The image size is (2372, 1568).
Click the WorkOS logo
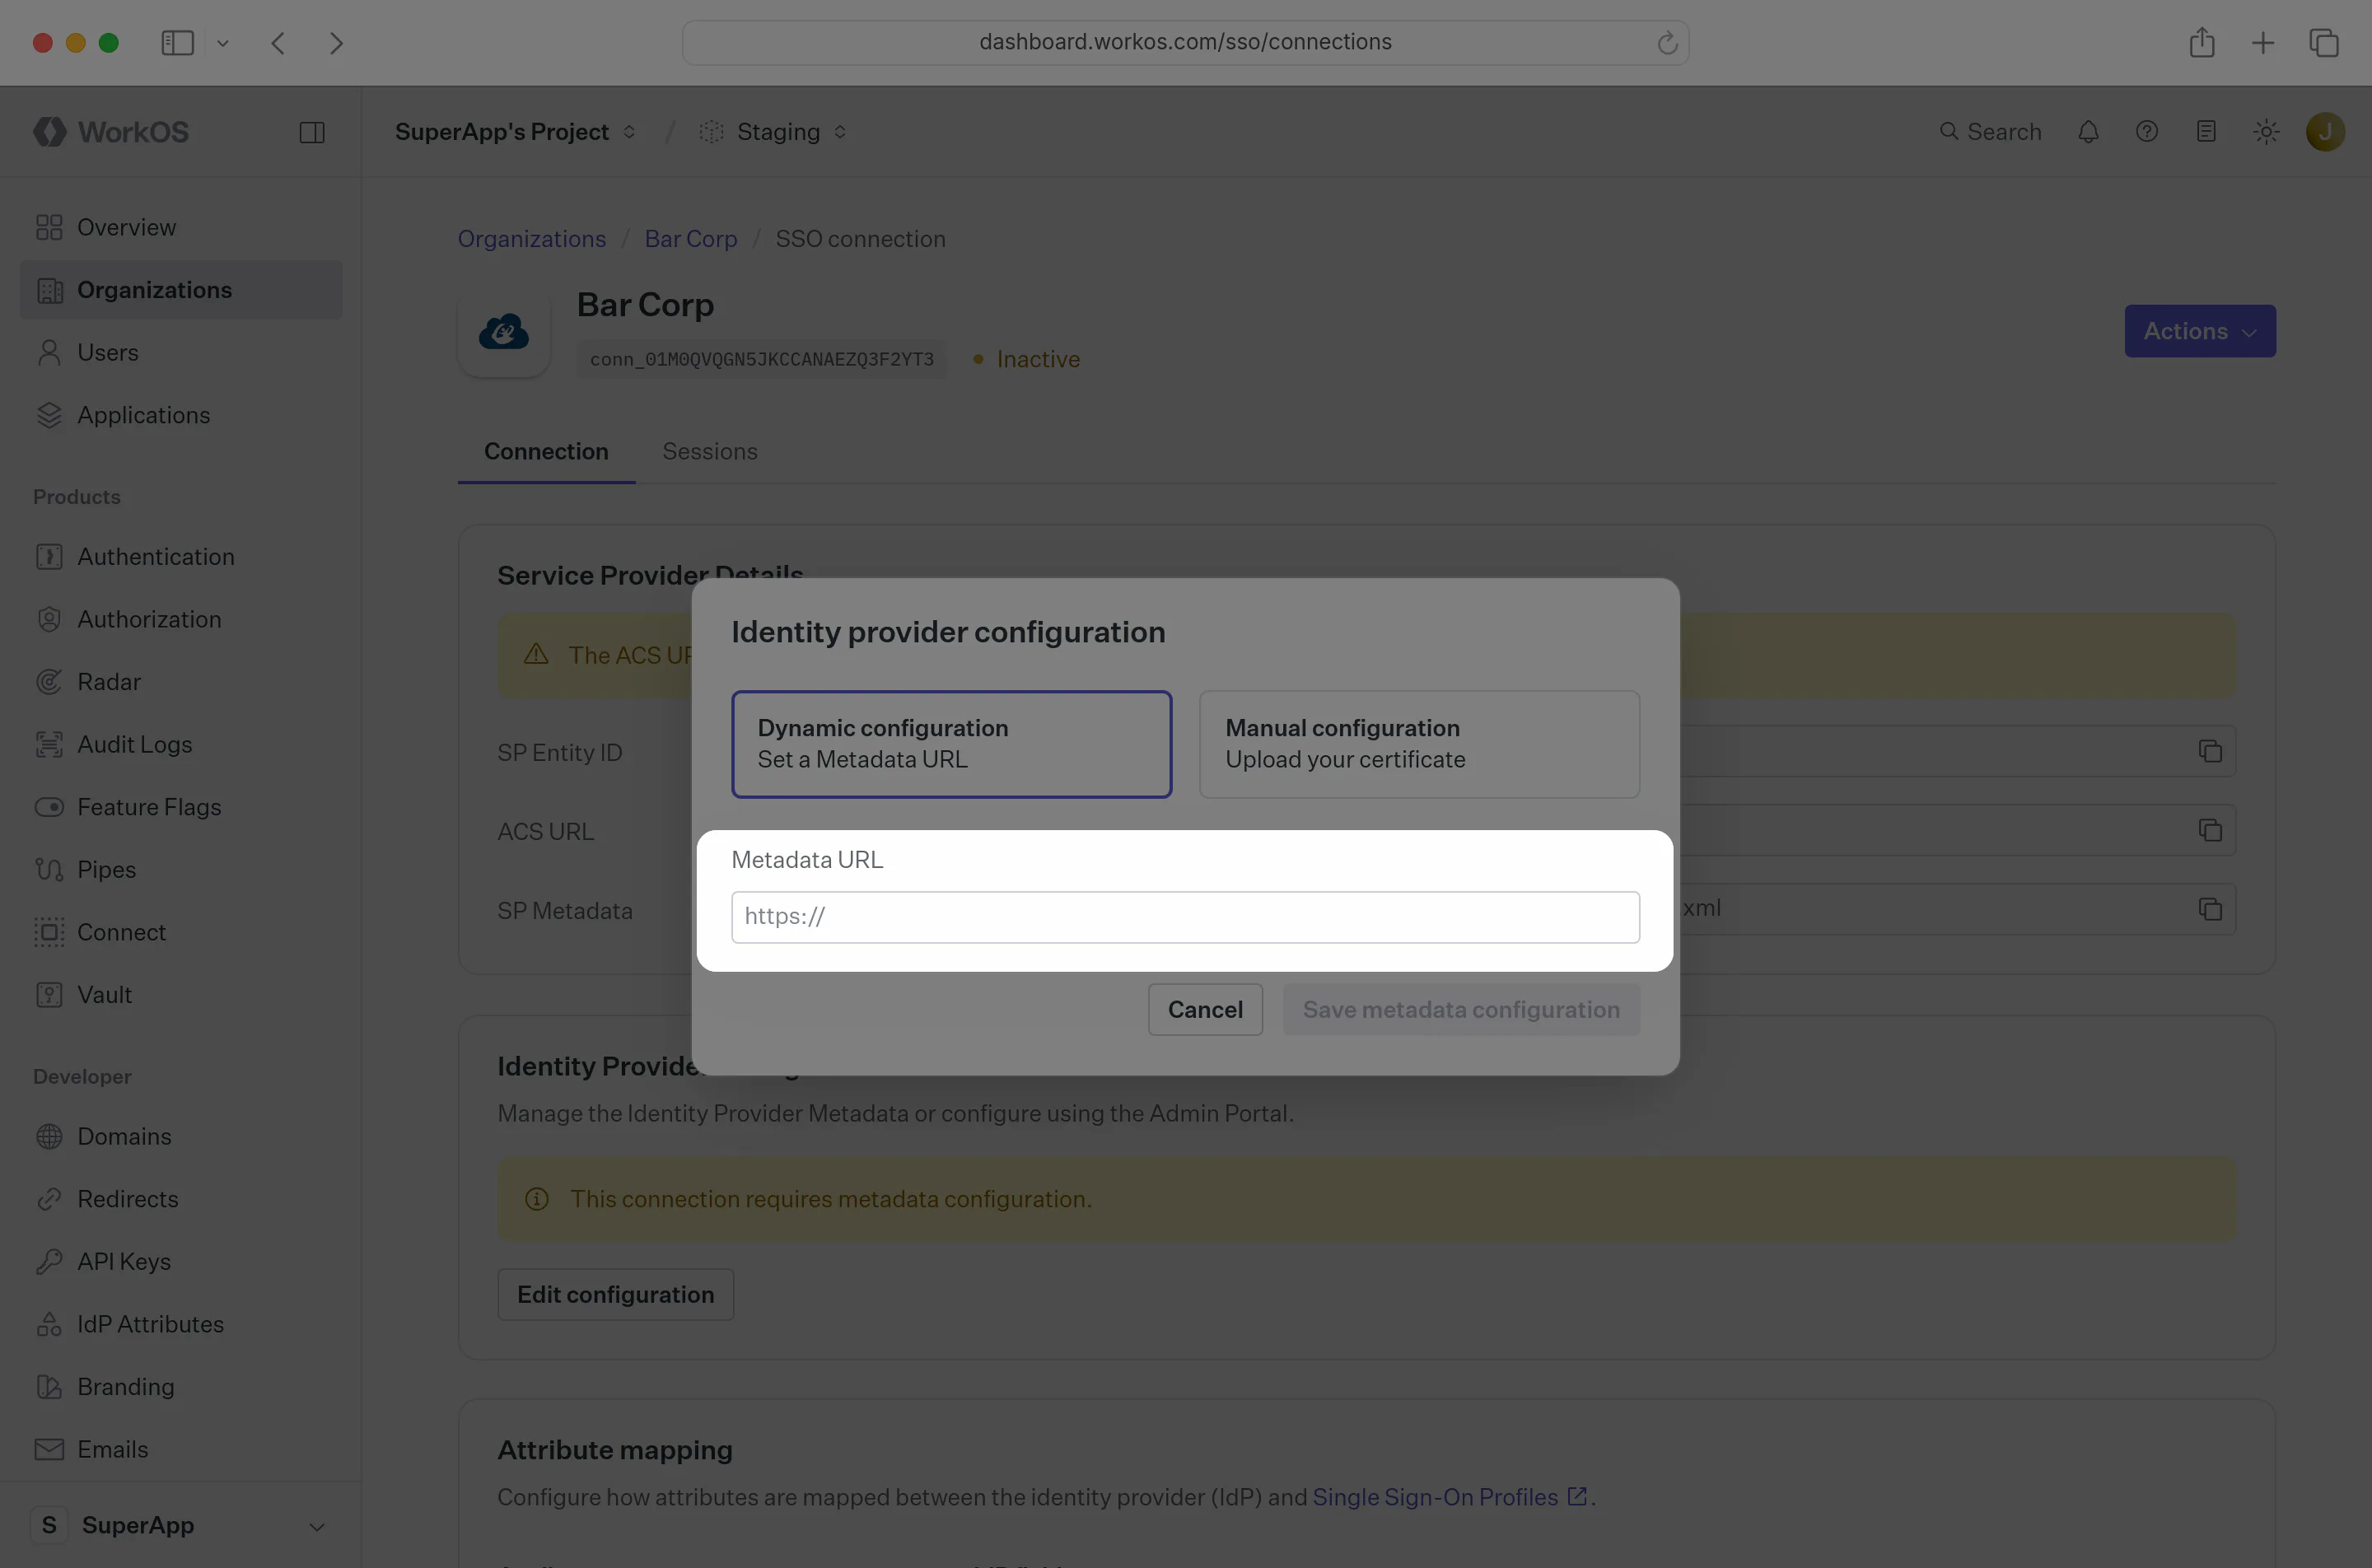click(x=111, y=132)
